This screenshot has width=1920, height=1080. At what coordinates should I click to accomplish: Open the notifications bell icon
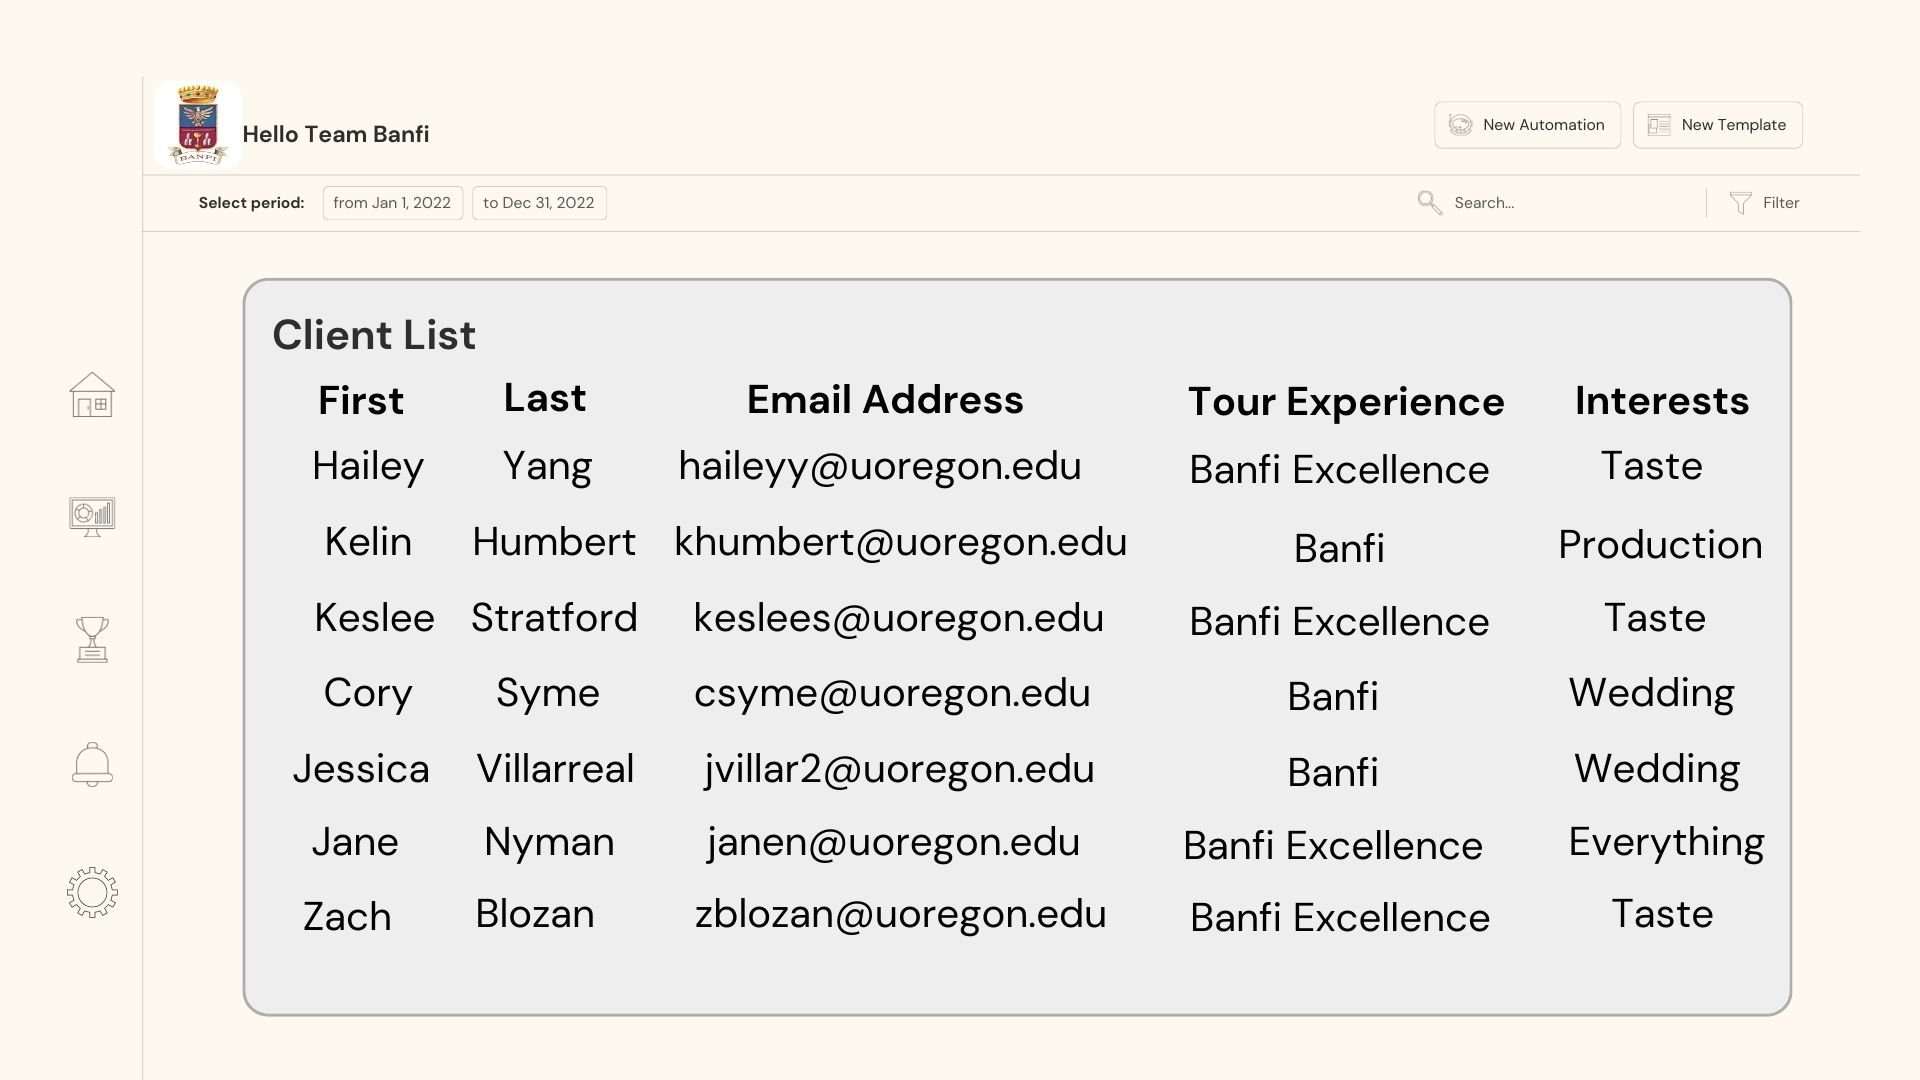92,764
